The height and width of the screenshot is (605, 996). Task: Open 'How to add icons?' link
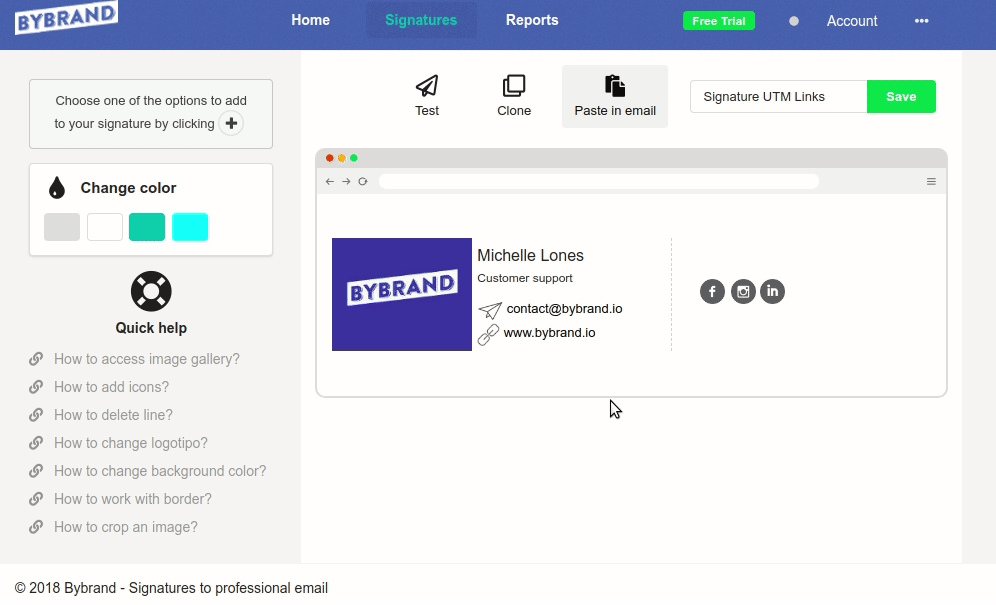(111, 387)
